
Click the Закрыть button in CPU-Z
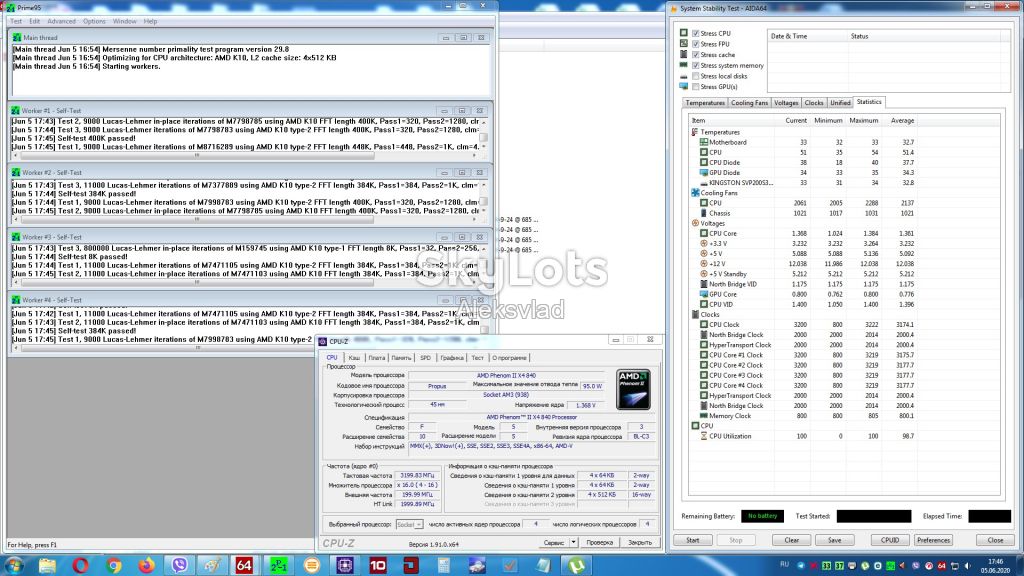click(639, 542)
